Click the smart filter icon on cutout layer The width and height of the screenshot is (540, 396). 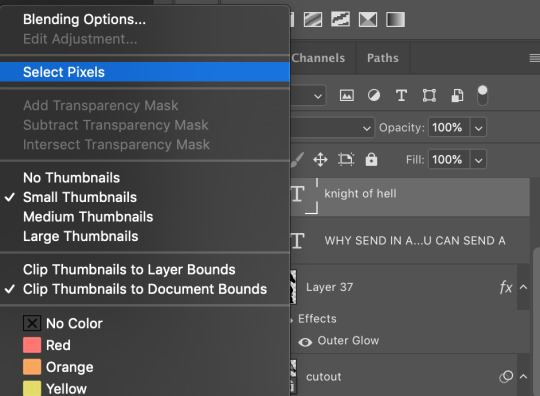pyautogui.click(x=506, y=376)
